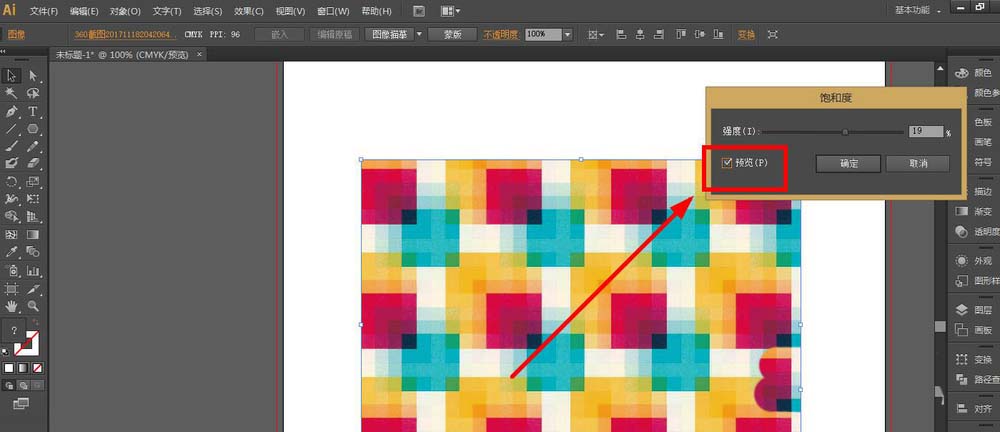1000x432 pixels.
Task: Select the Slice tool
Action: point(33,288)
